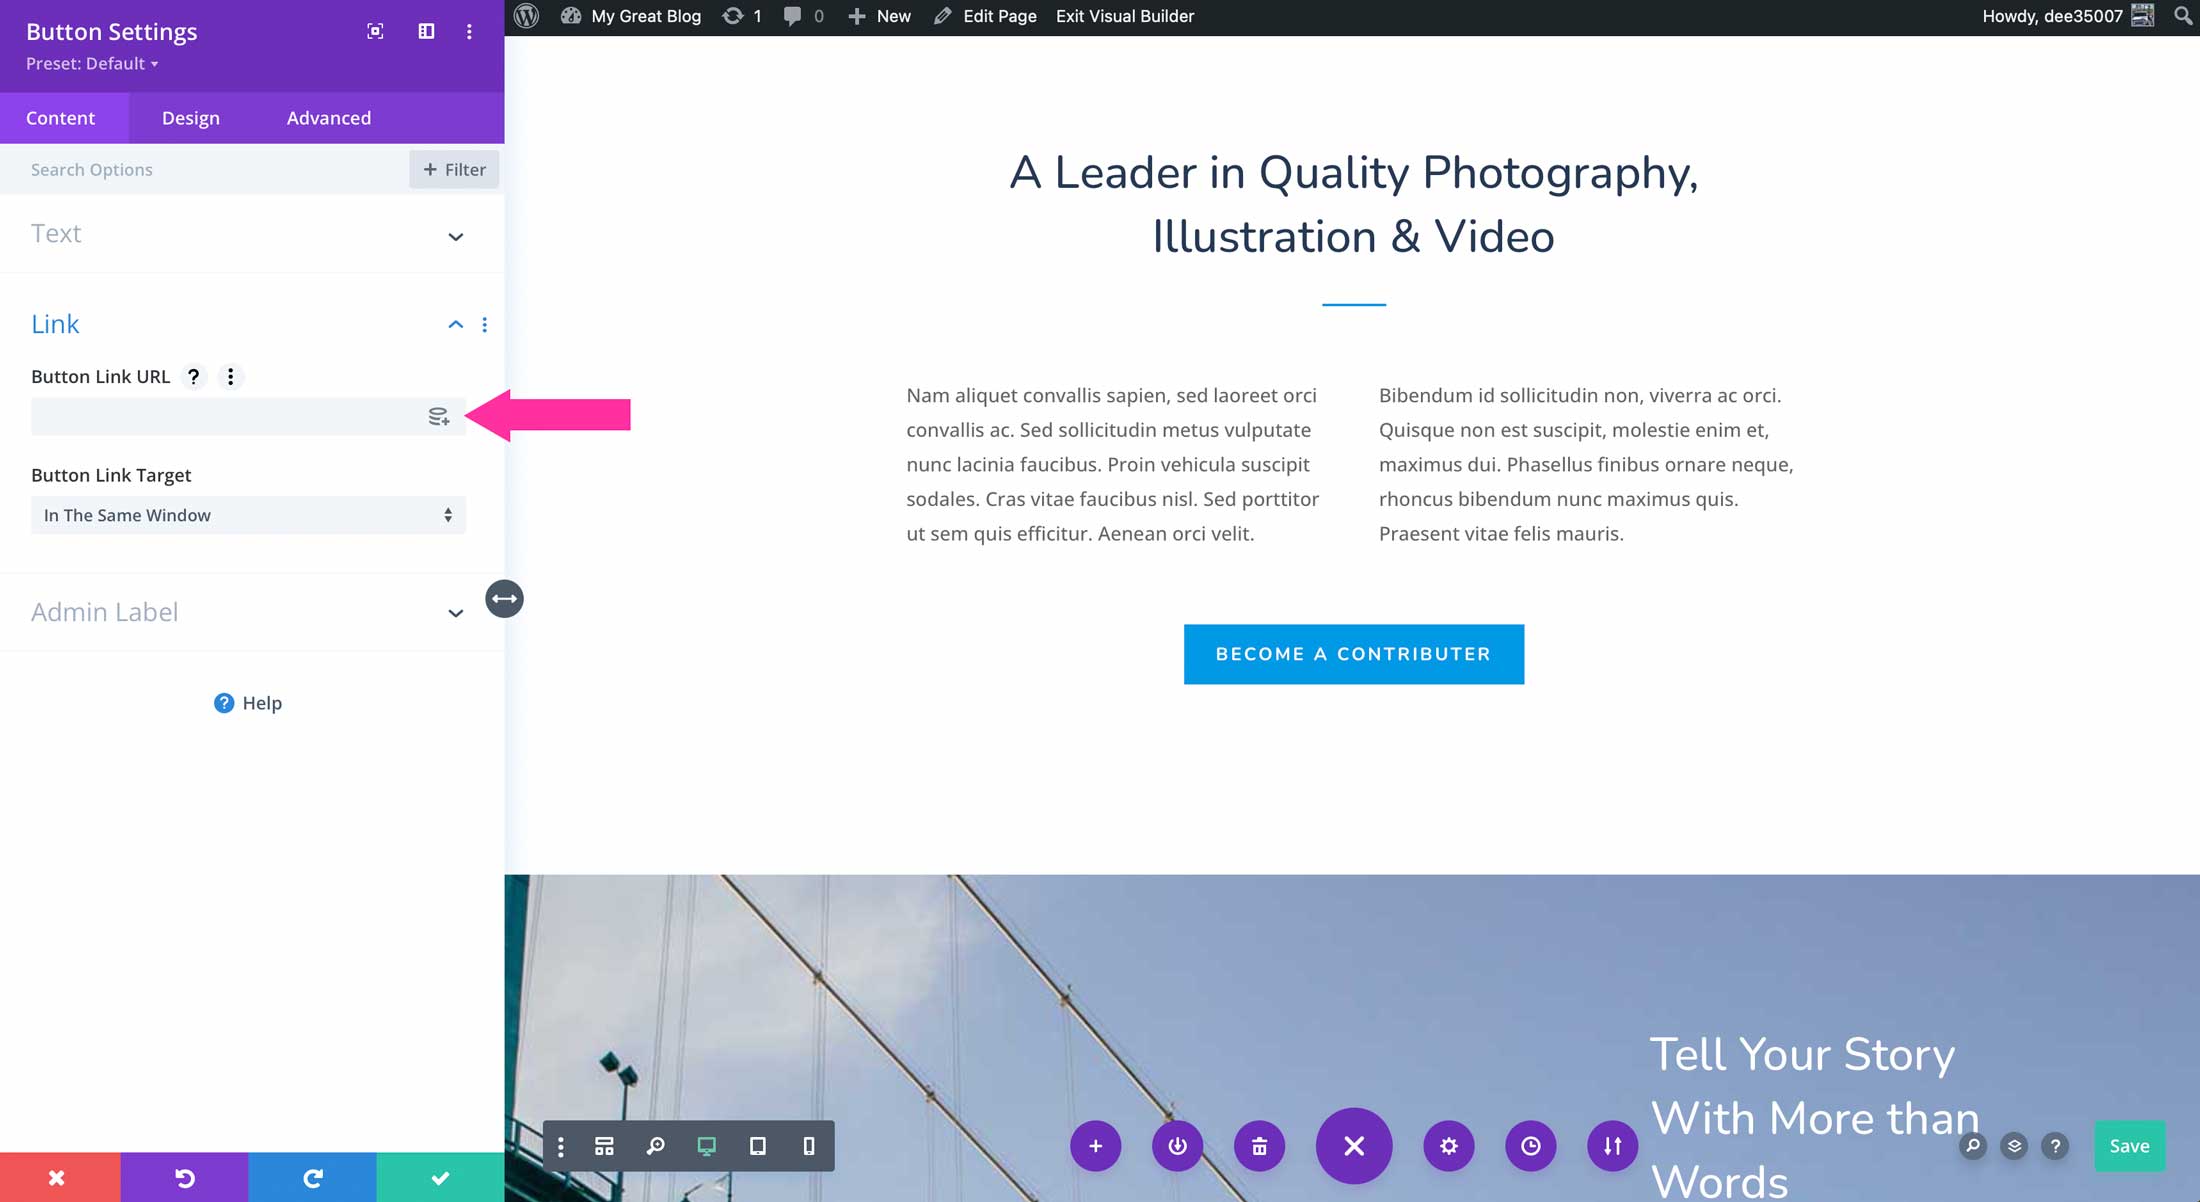Click the save button in bottom right corner
The width and height of the screenshot is (2200, 1202).
(2130, 1144)
